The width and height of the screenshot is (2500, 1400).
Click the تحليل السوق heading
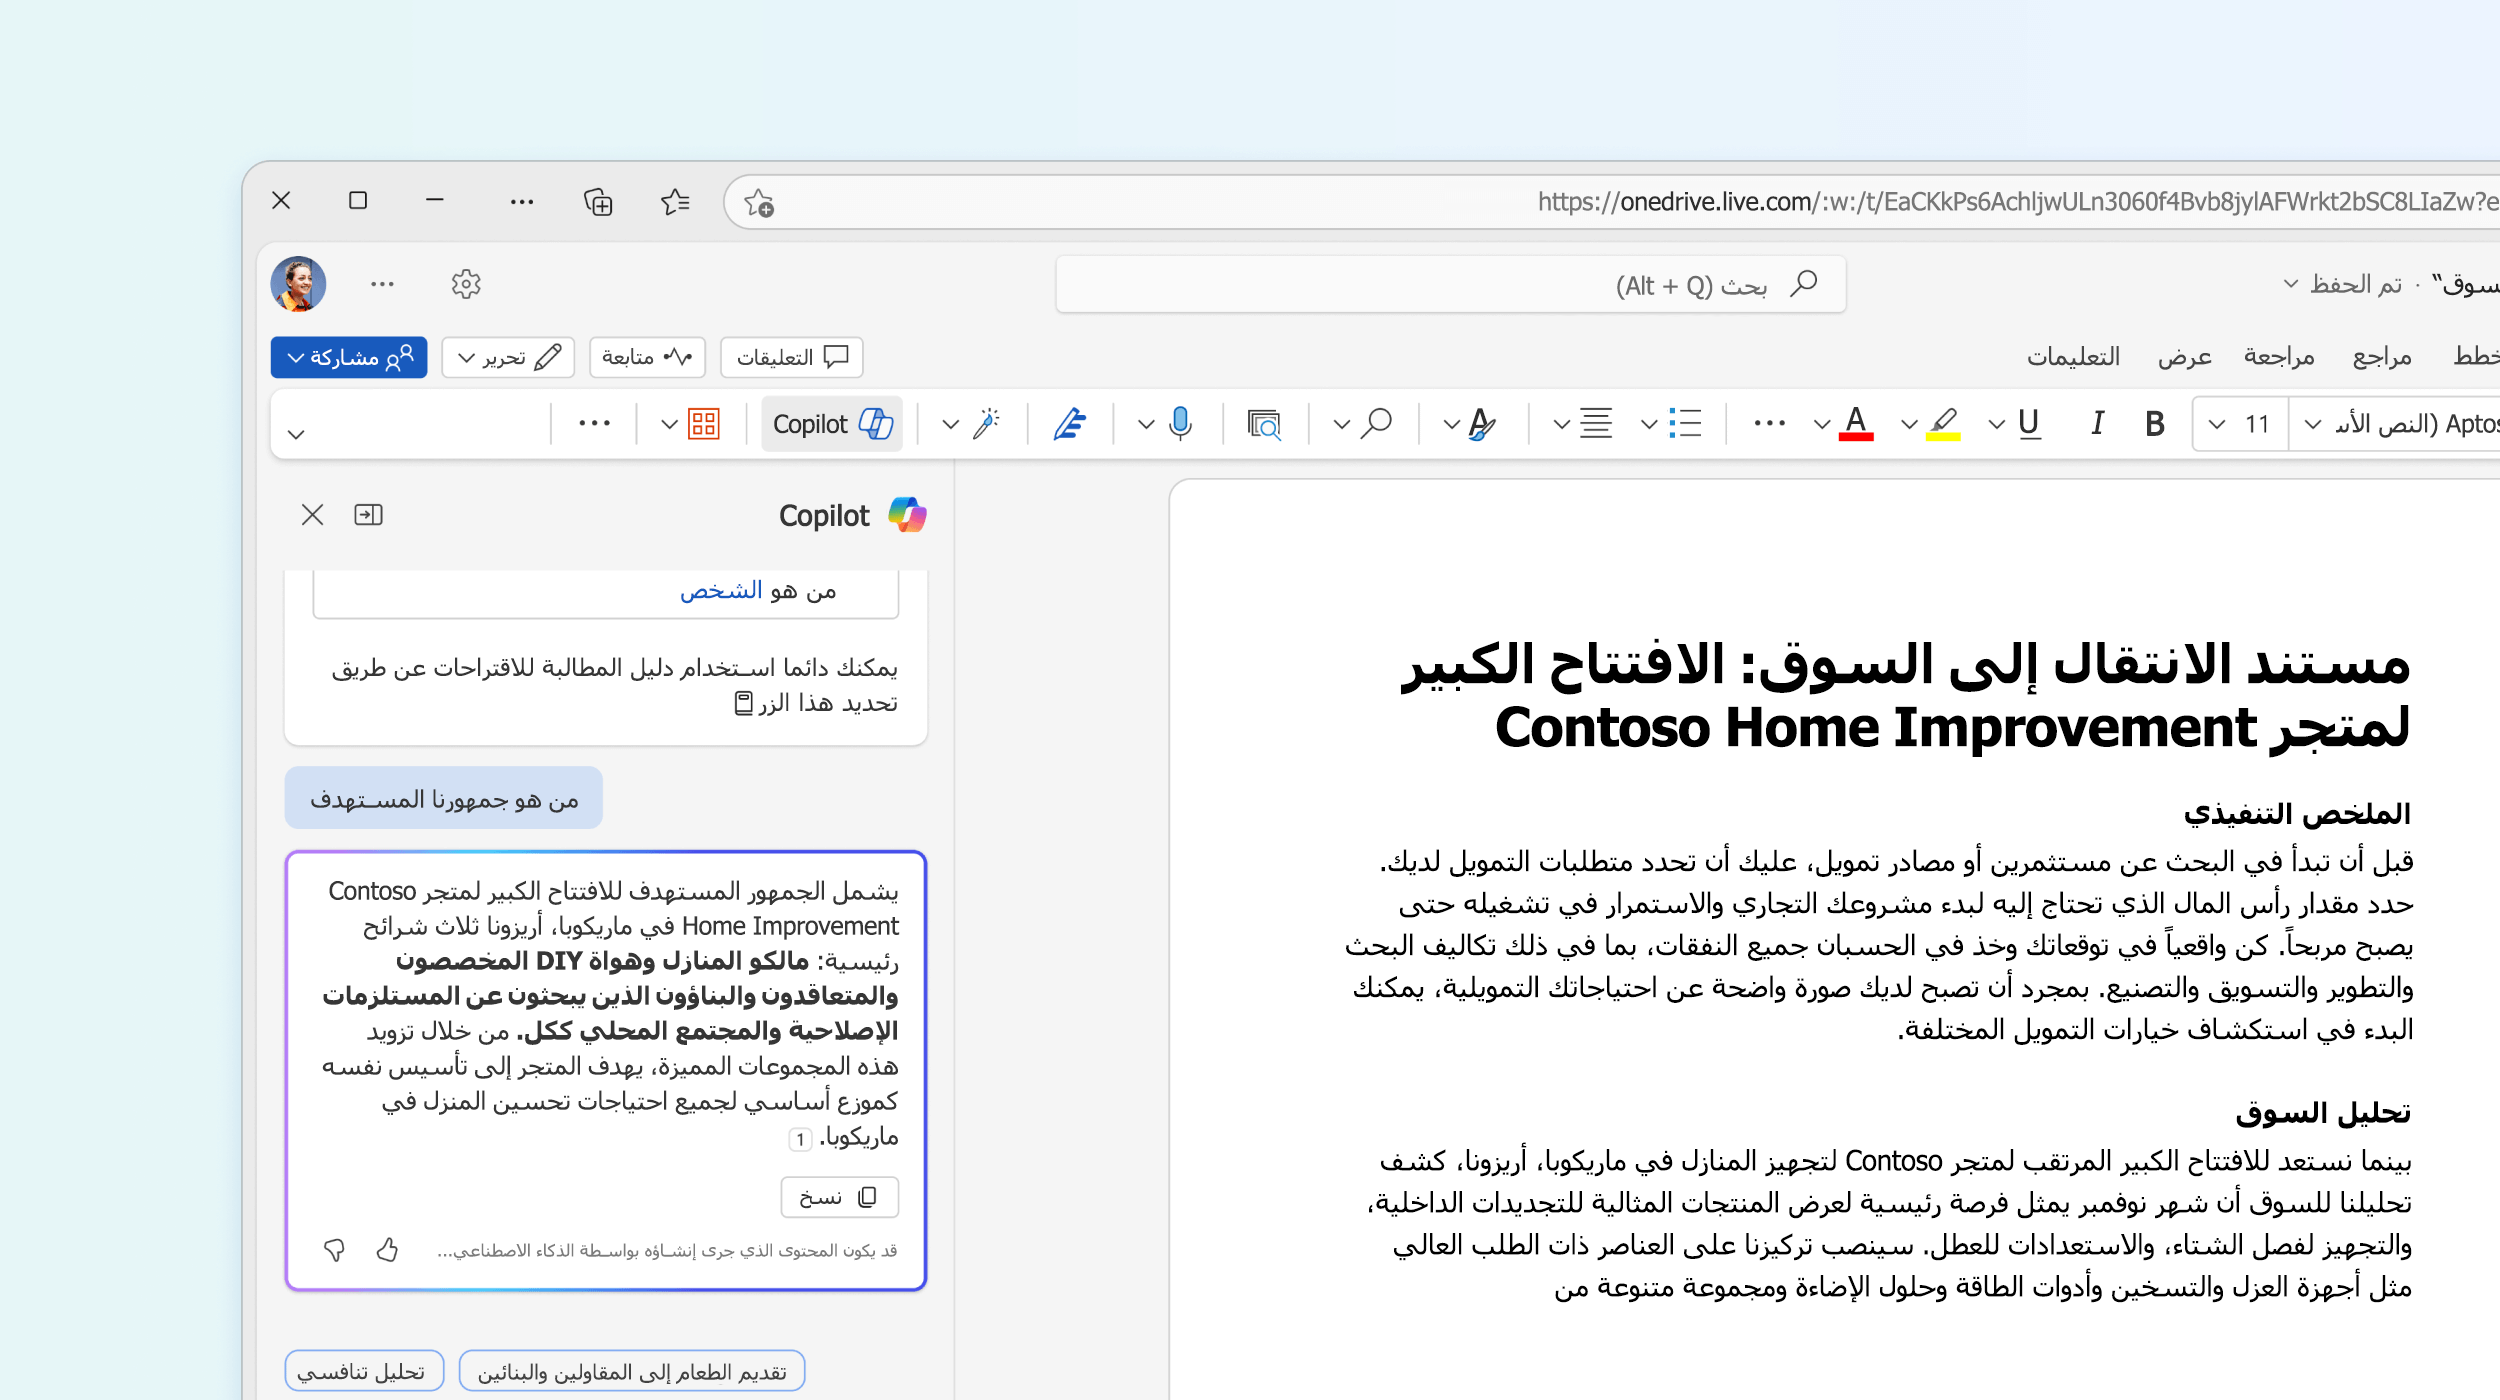click(x=2322, y=1112)
